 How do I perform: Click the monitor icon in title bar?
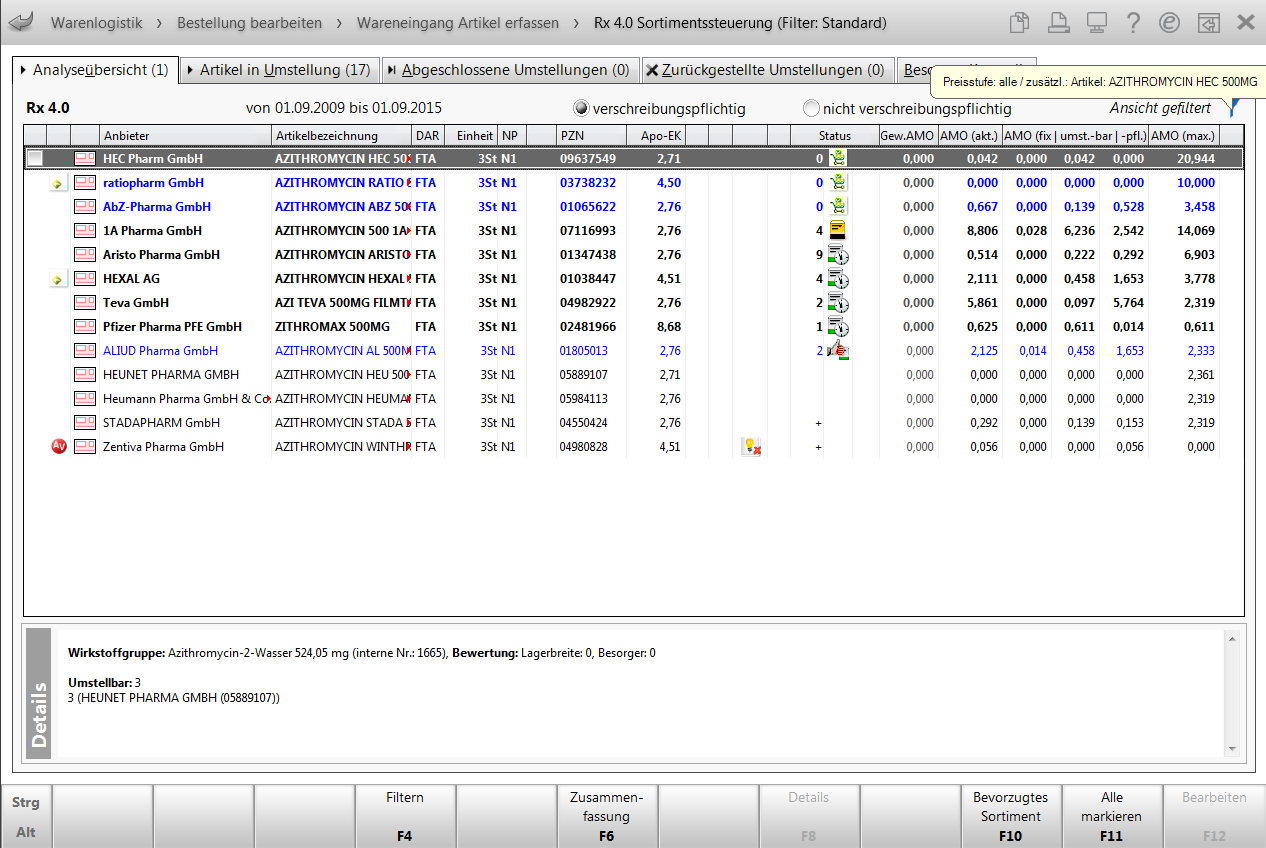tap(1096, 22)
